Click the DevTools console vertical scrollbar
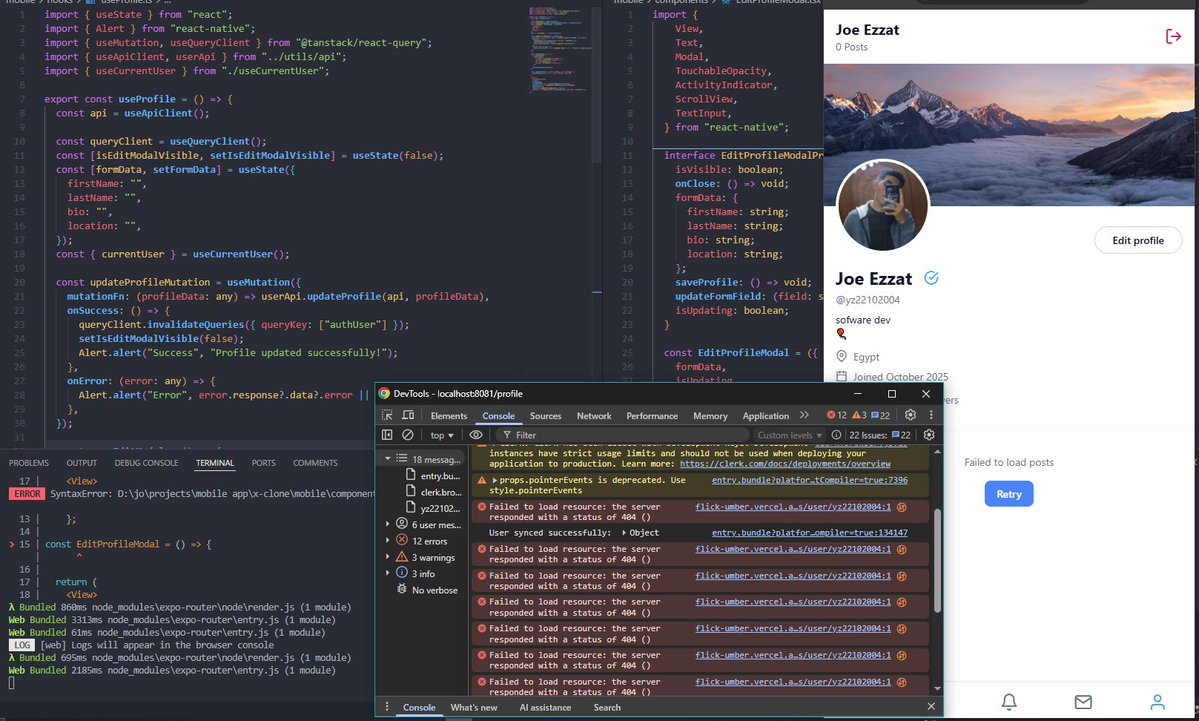This screenshot has width=1199, height=721. pyautogui.click(x=938, y=561)
